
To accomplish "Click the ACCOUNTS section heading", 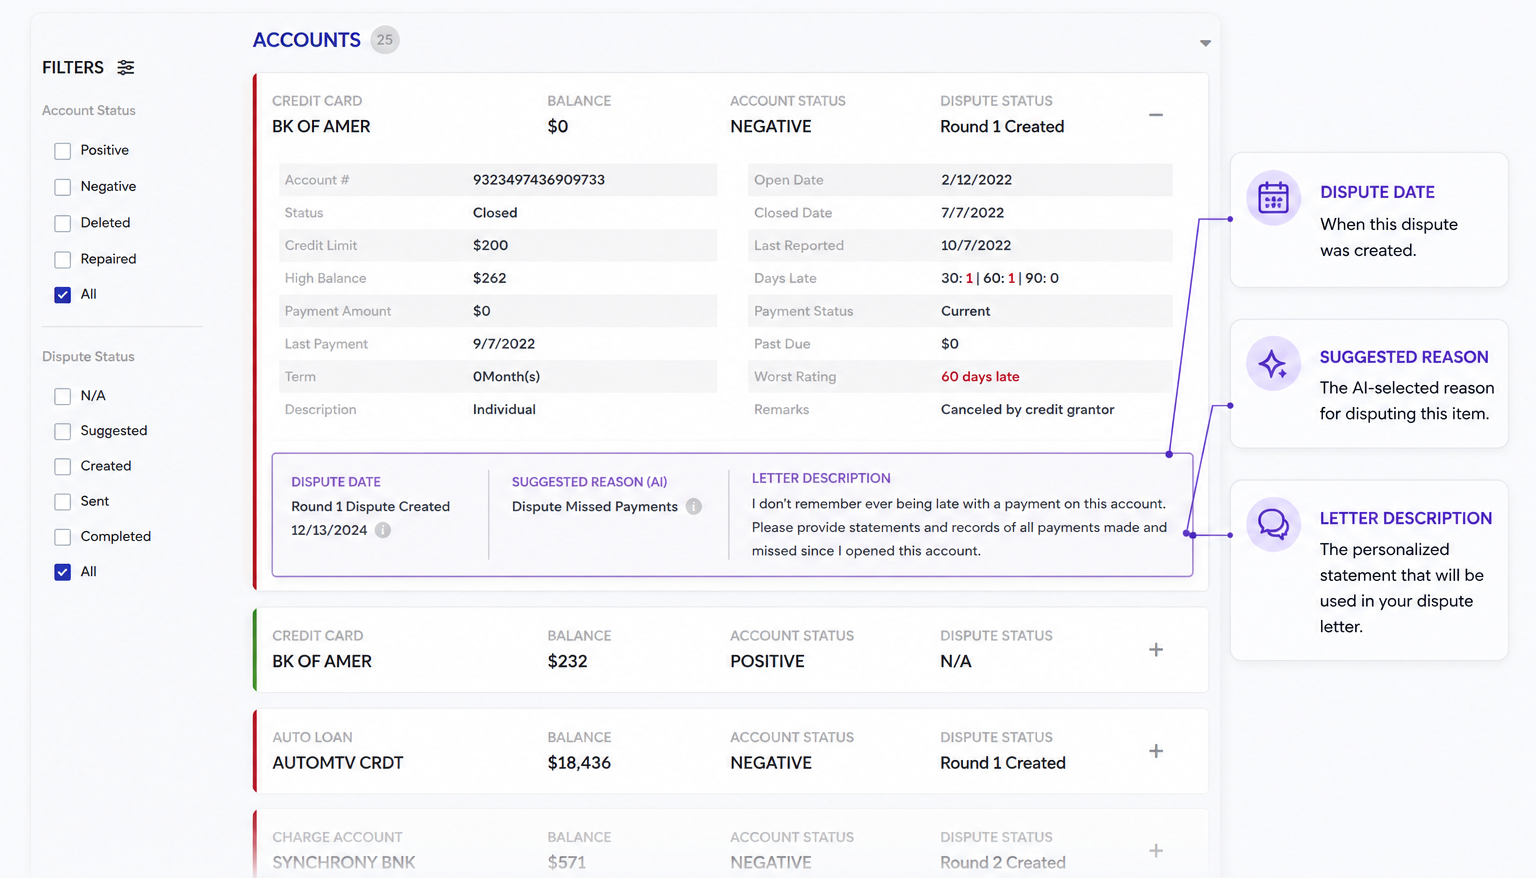I will [306, 40].
